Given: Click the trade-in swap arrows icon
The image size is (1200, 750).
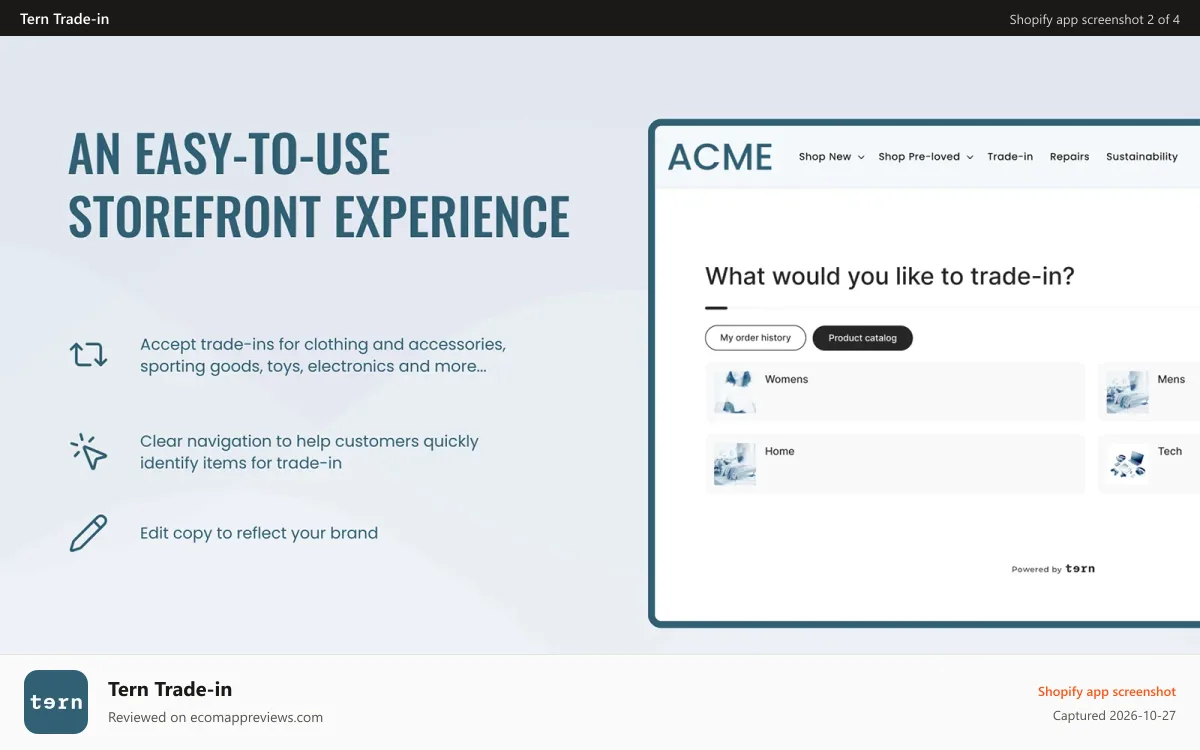Looking at the screenshot, I should [x=88, y=354].
